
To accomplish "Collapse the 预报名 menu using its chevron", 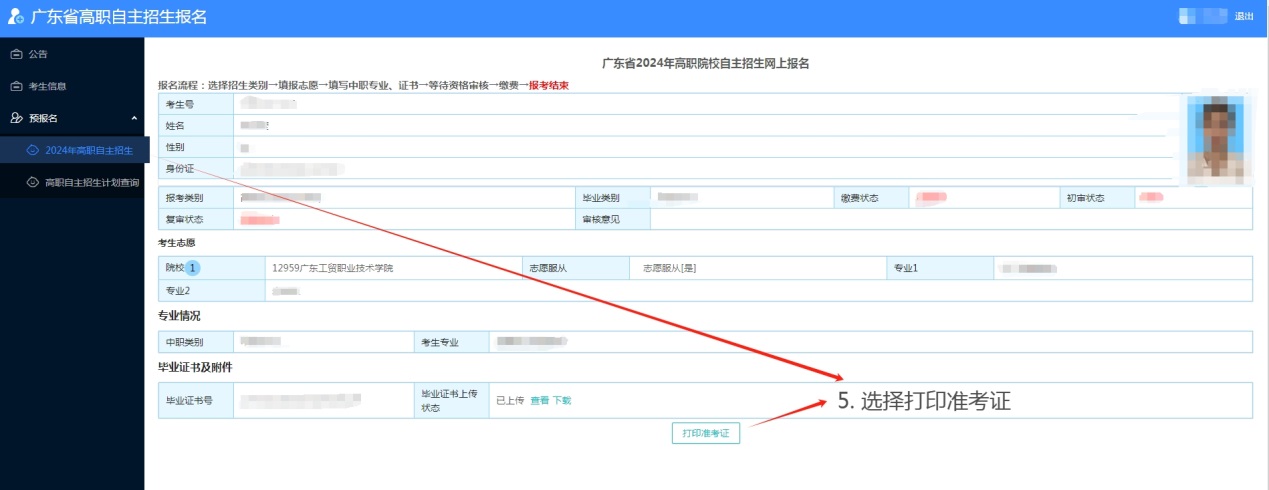I will [134, 118].
